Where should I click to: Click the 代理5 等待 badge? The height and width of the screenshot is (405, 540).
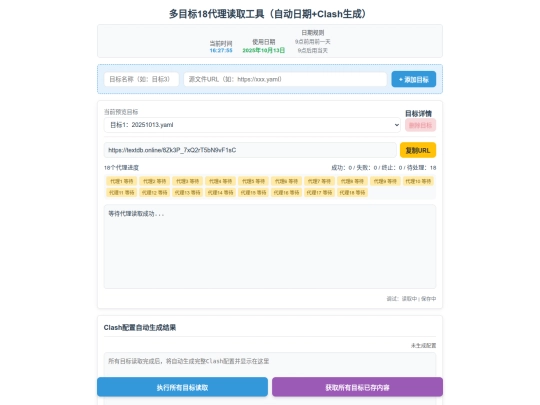click(x=253, y=181)
